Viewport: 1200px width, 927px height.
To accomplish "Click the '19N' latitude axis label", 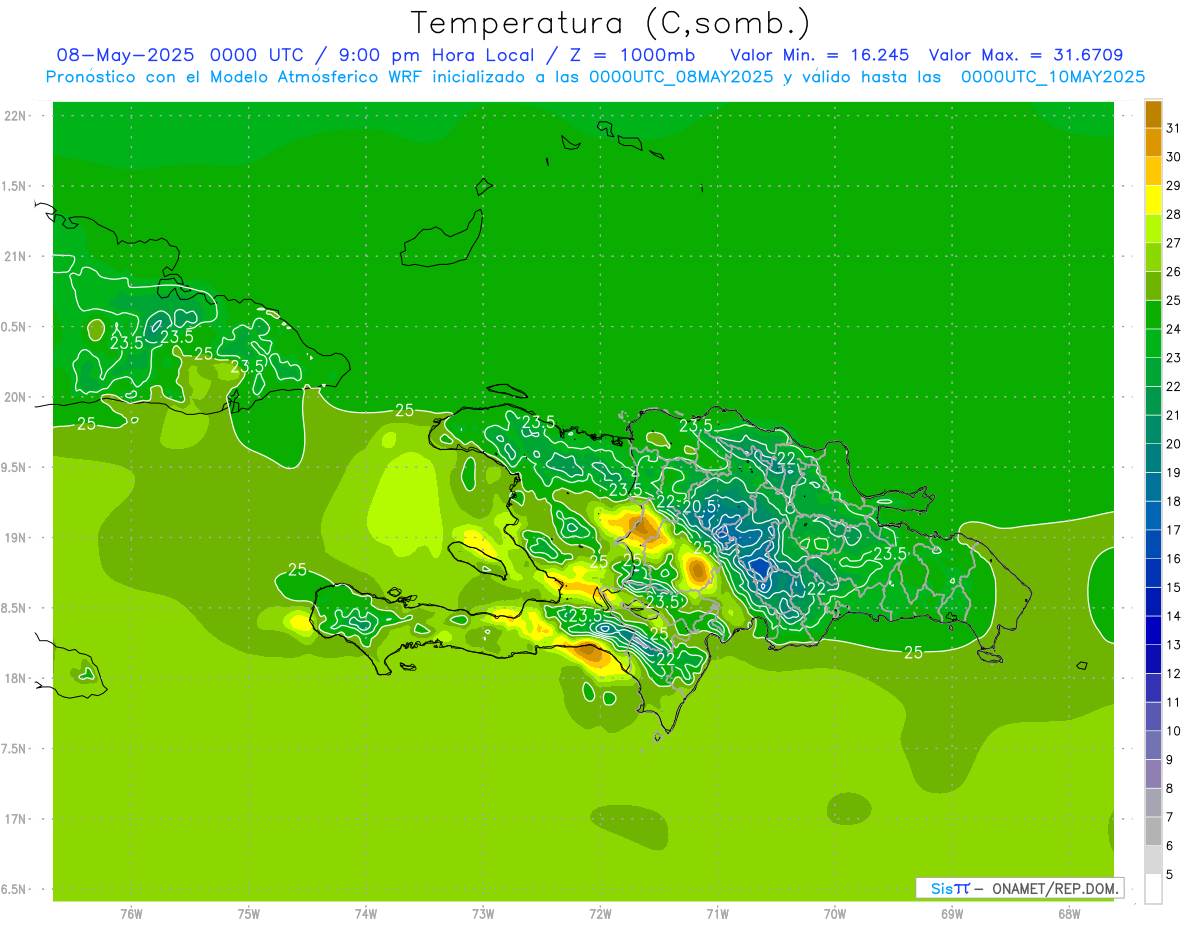I will pos(17,538).
